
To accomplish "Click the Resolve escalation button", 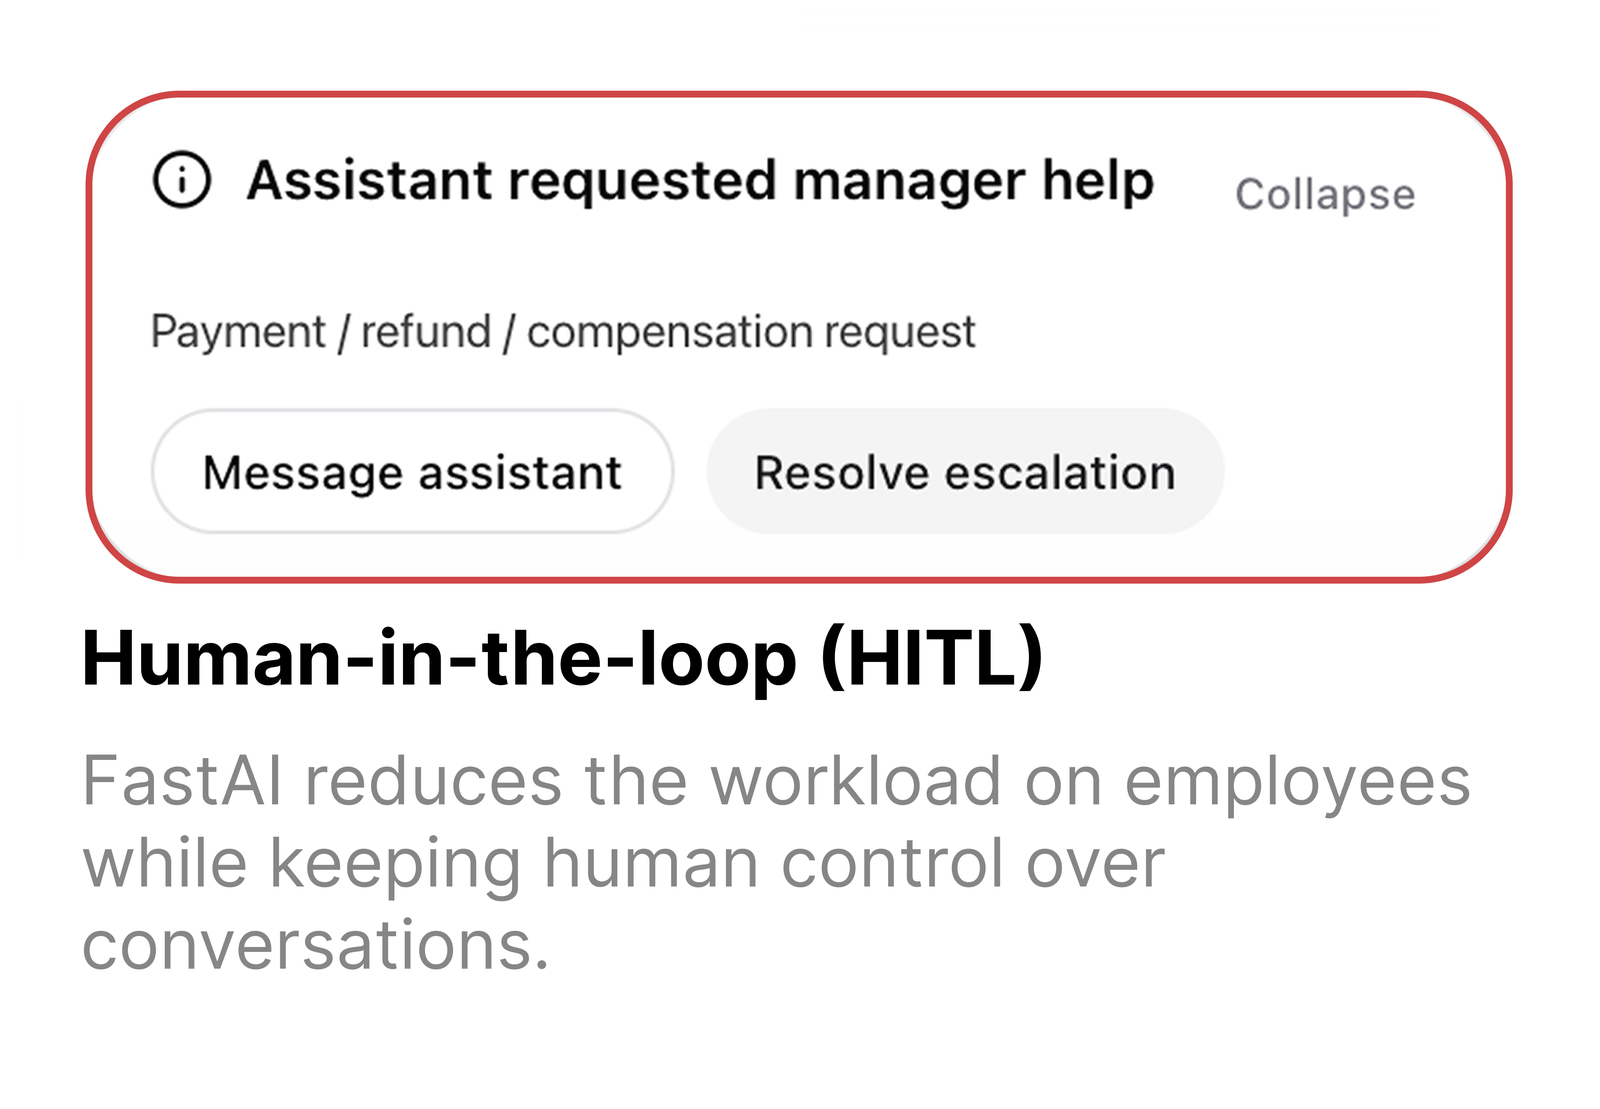I will pyautogui.click(x=965, y=472).
